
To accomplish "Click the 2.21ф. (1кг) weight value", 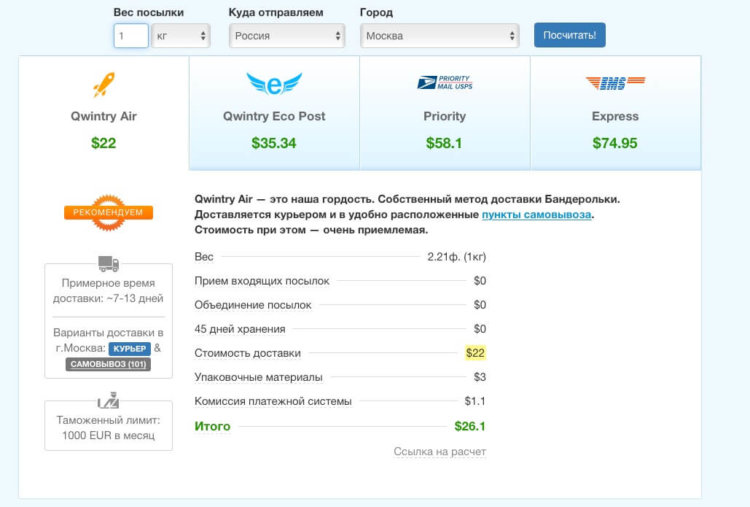I will [457, 257].
